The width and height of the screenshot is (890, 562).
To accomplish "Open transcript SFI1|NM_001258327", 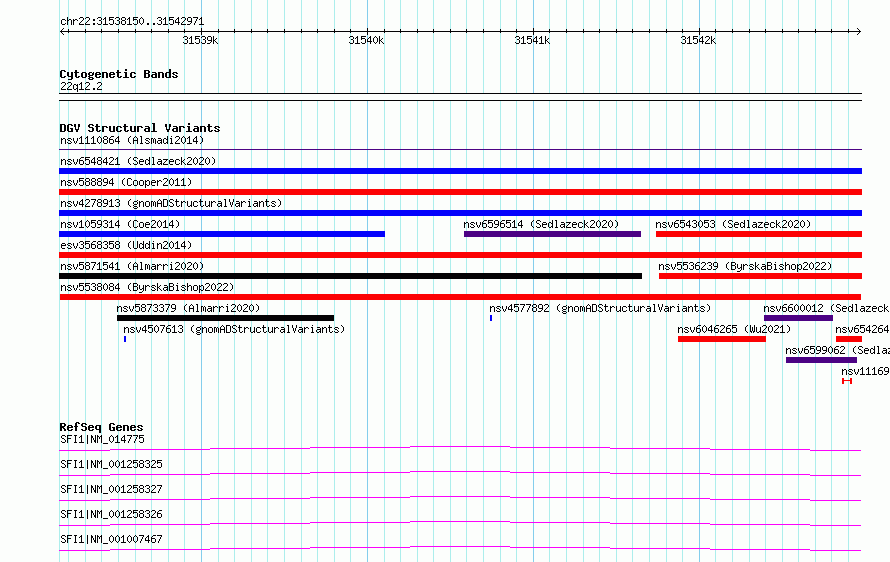I will (x=111, y=489).
